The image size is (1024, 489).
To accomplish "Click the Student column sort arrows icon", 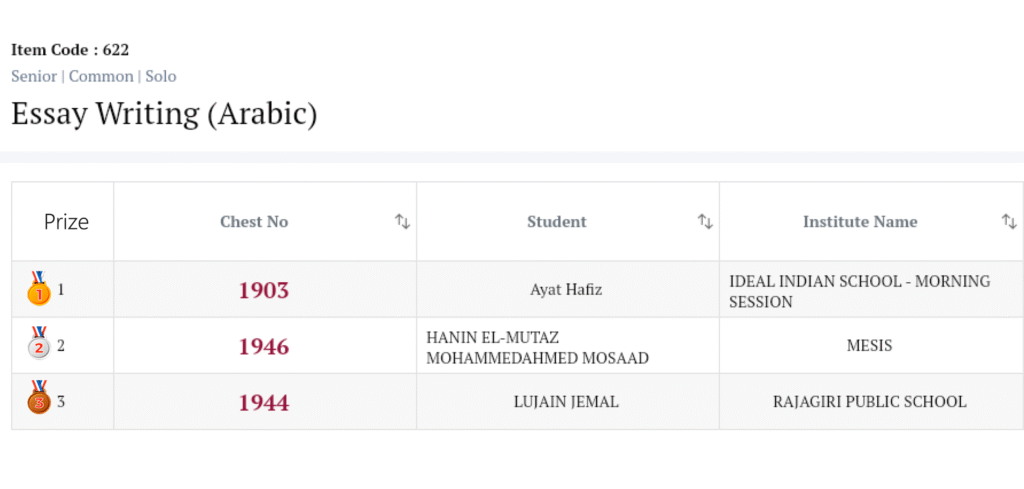I will [x=705, y=222].
